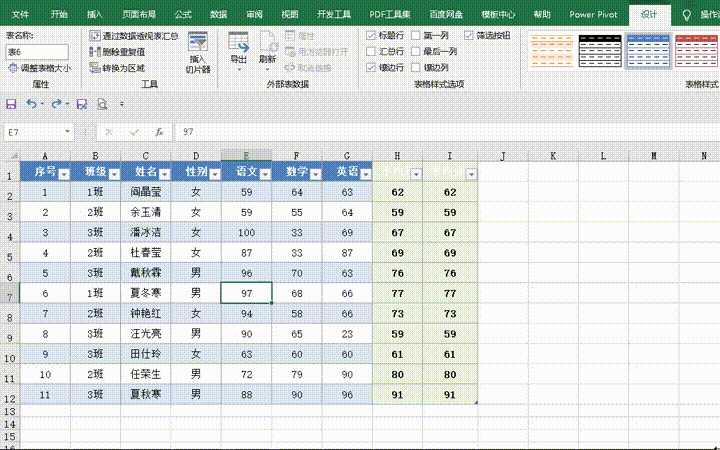720x450 pixels.
Task: Open the 英语 column filter dropdown
Action: pyautogui.click(x=366, y=174)
